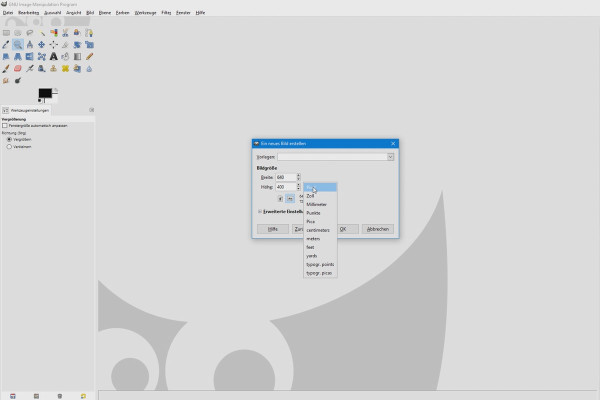
Task: Open the Ebene menu
Action: click(x=105, y=13)
